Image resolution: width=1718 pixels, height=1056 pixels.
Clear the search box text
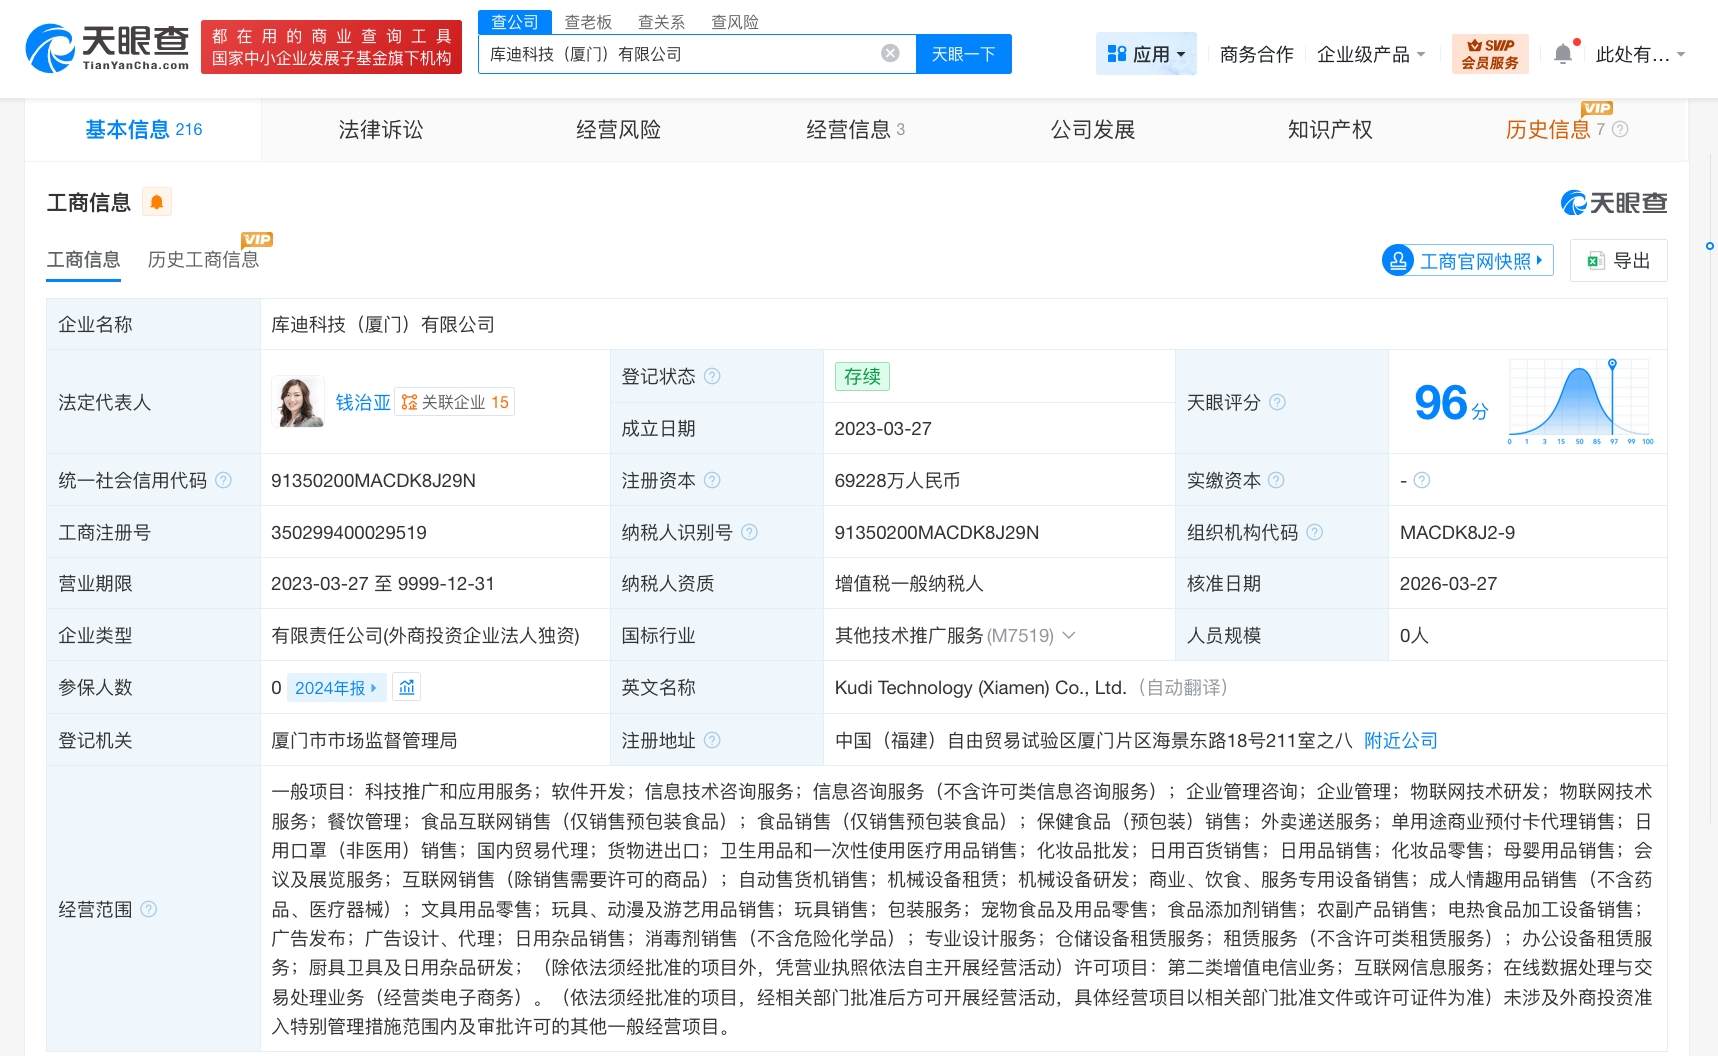coord(889,54)
